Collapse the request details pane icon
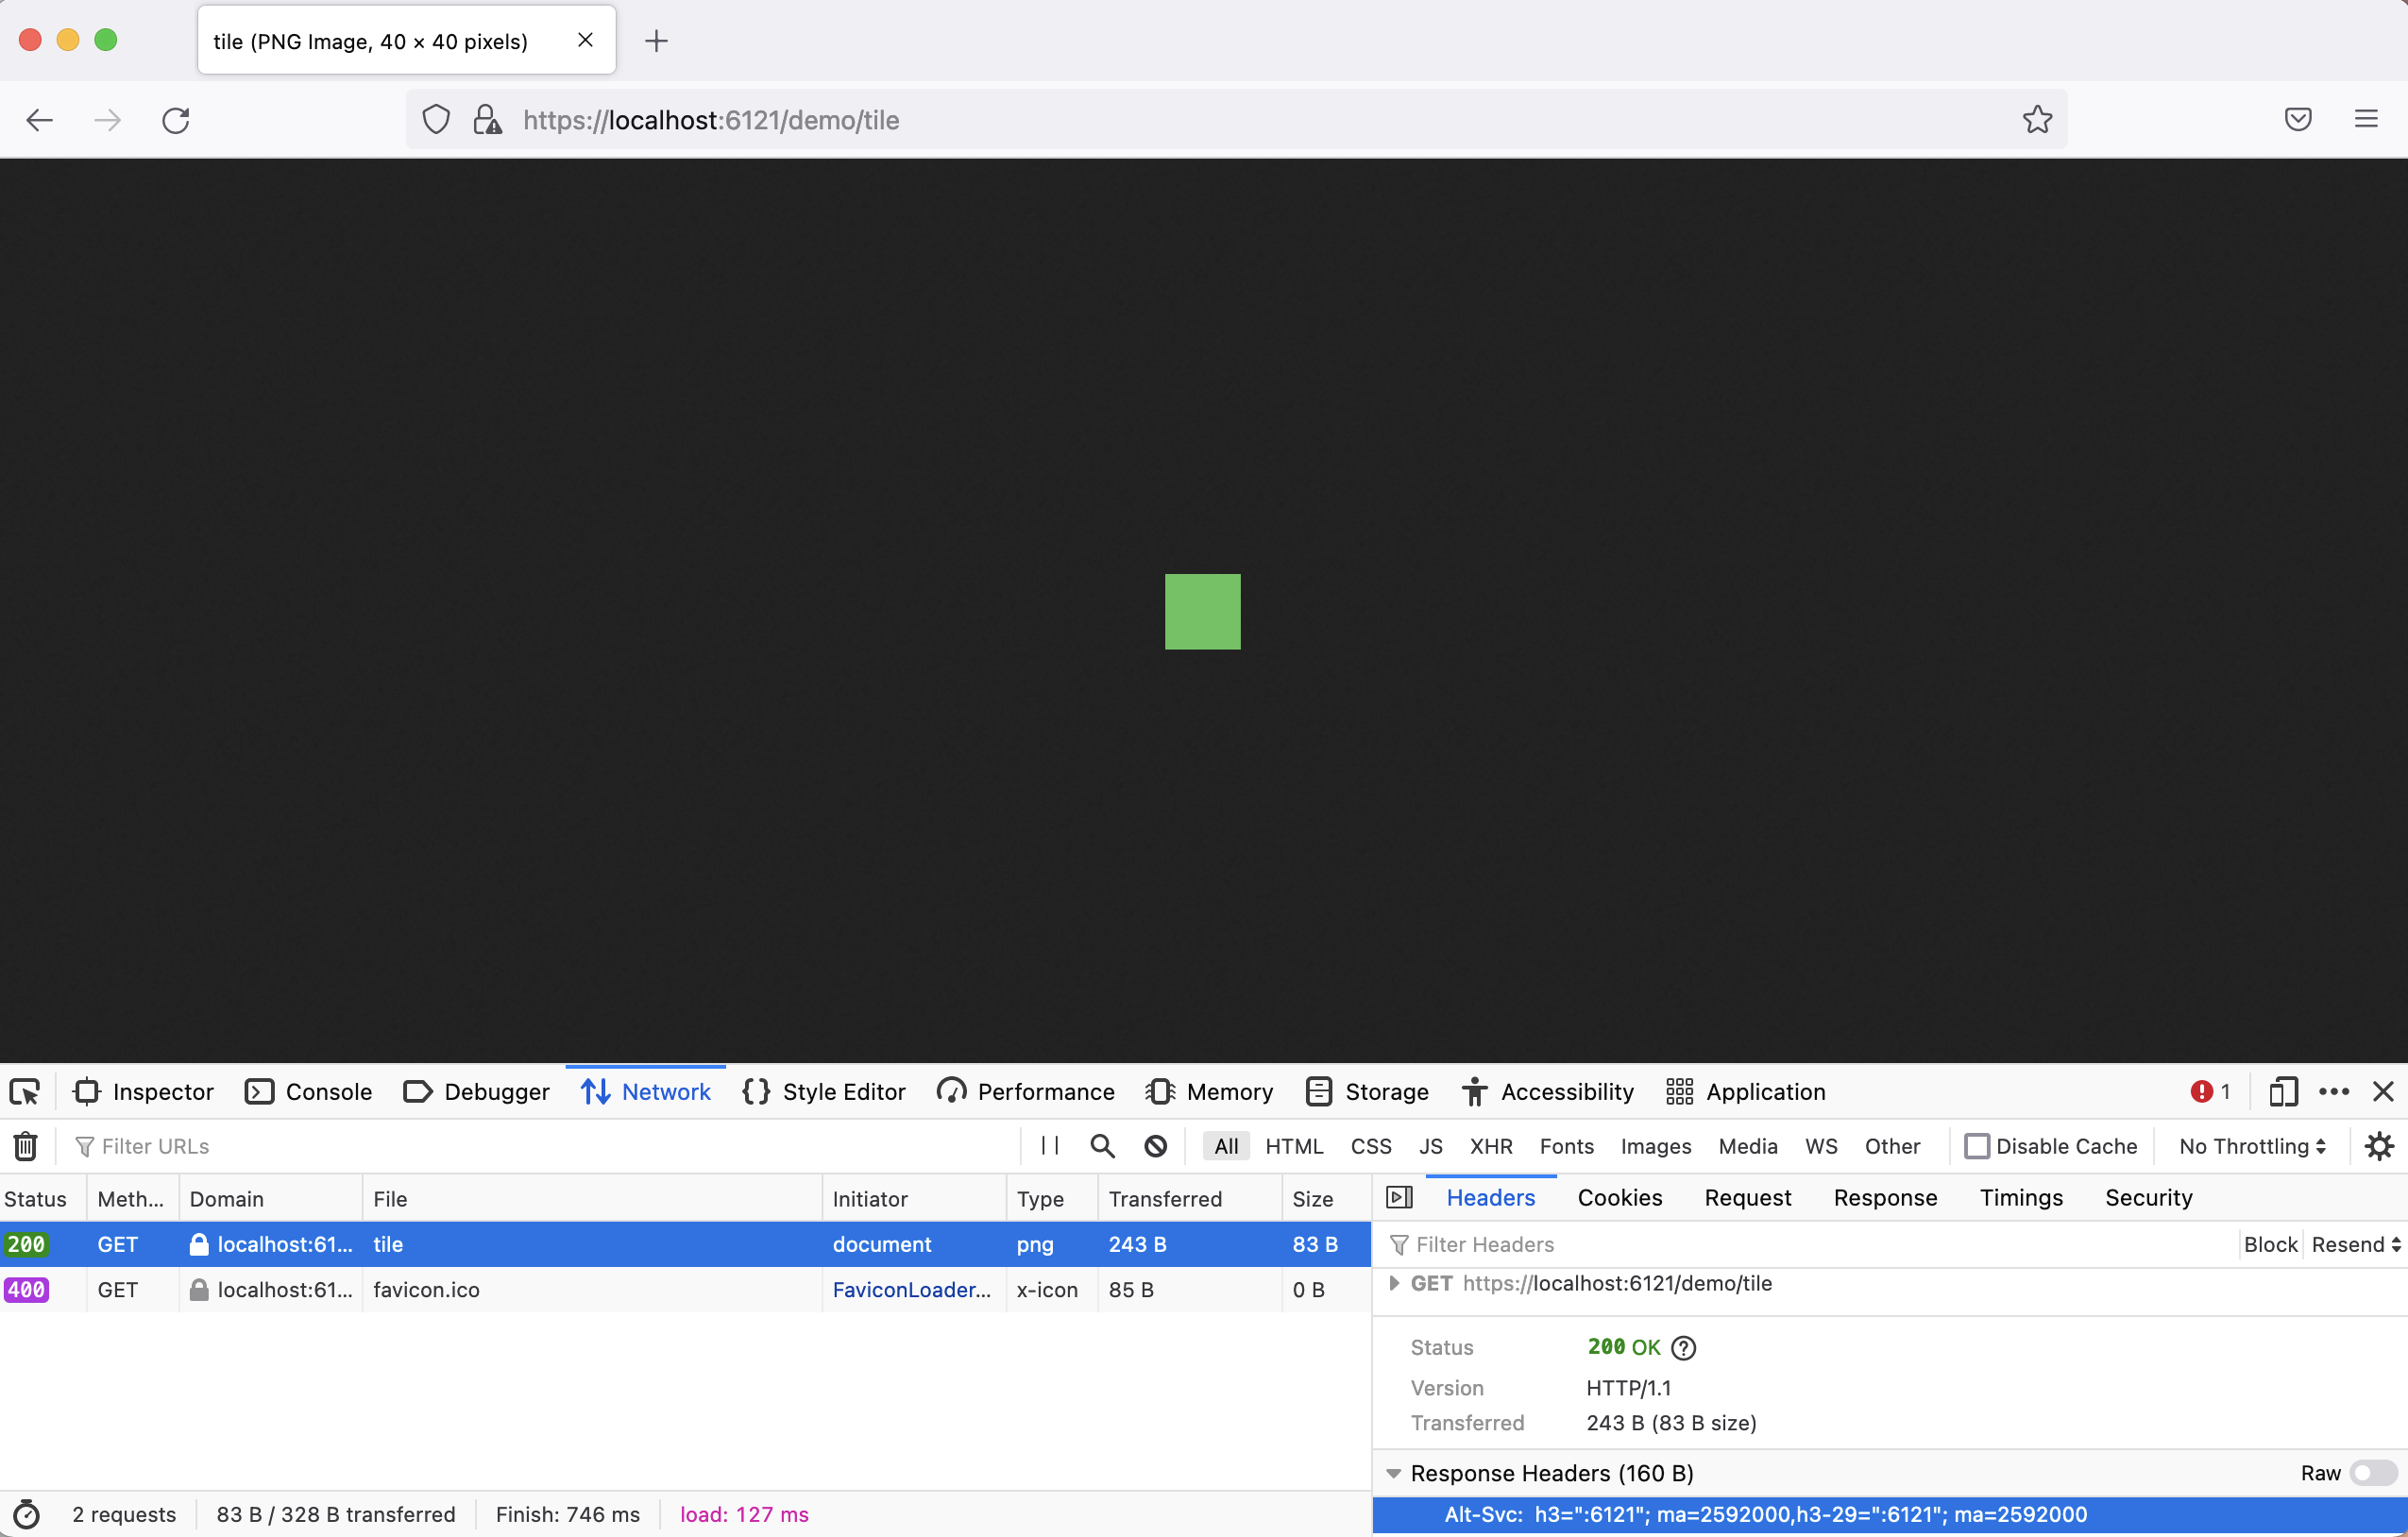Image resolution: width=2408 pixels, height=1537 pixels. tap(1399, 1197)
